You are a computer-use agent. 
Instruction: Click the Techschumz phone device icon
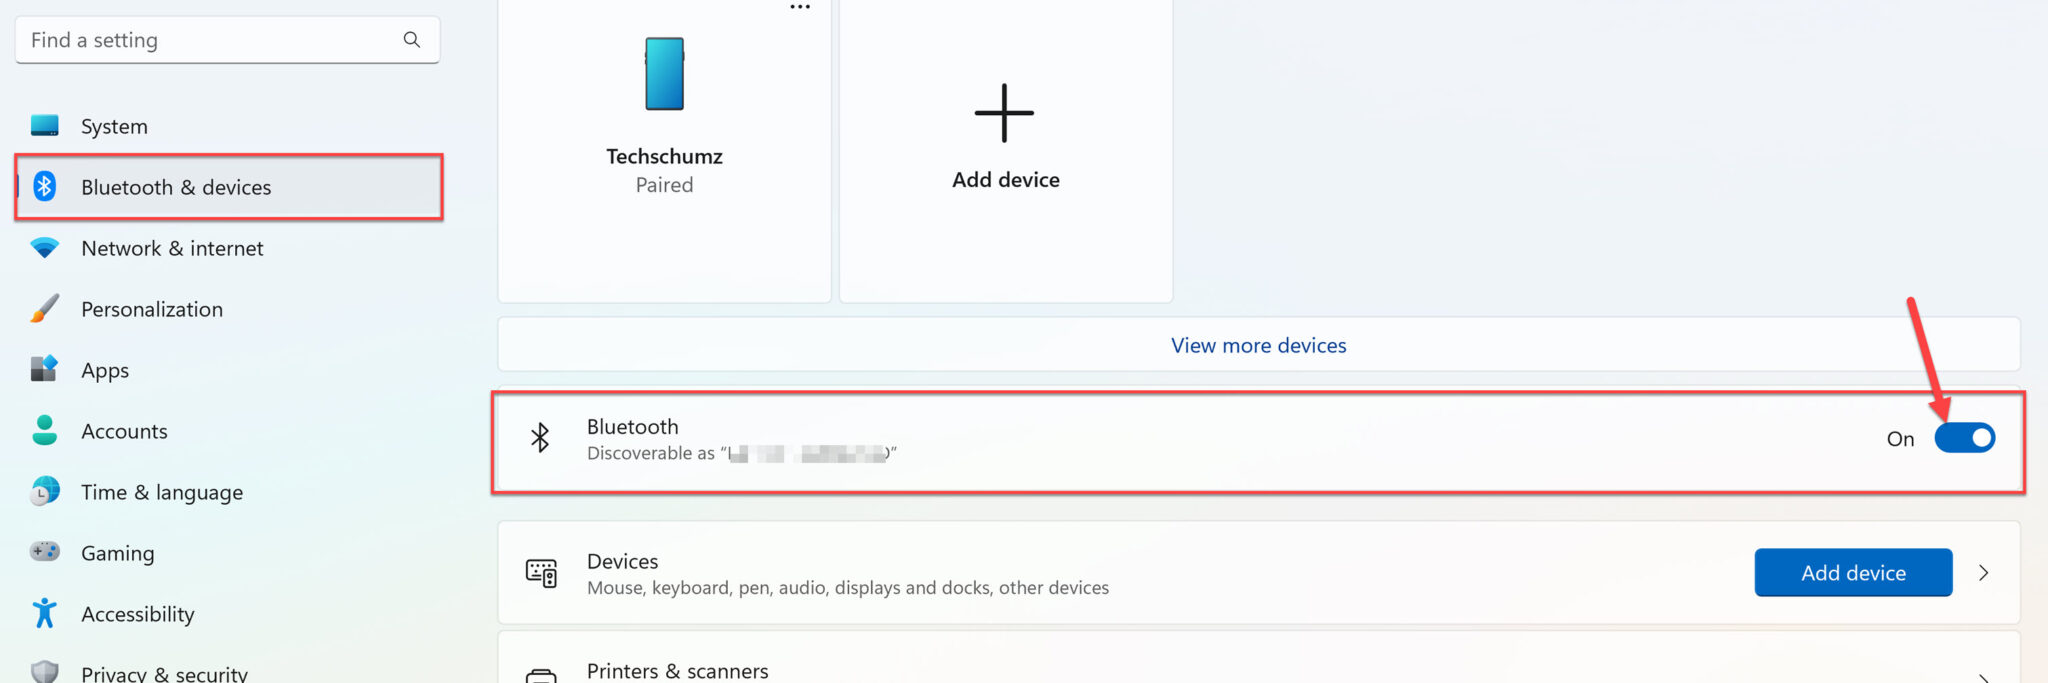pos(664,74)
